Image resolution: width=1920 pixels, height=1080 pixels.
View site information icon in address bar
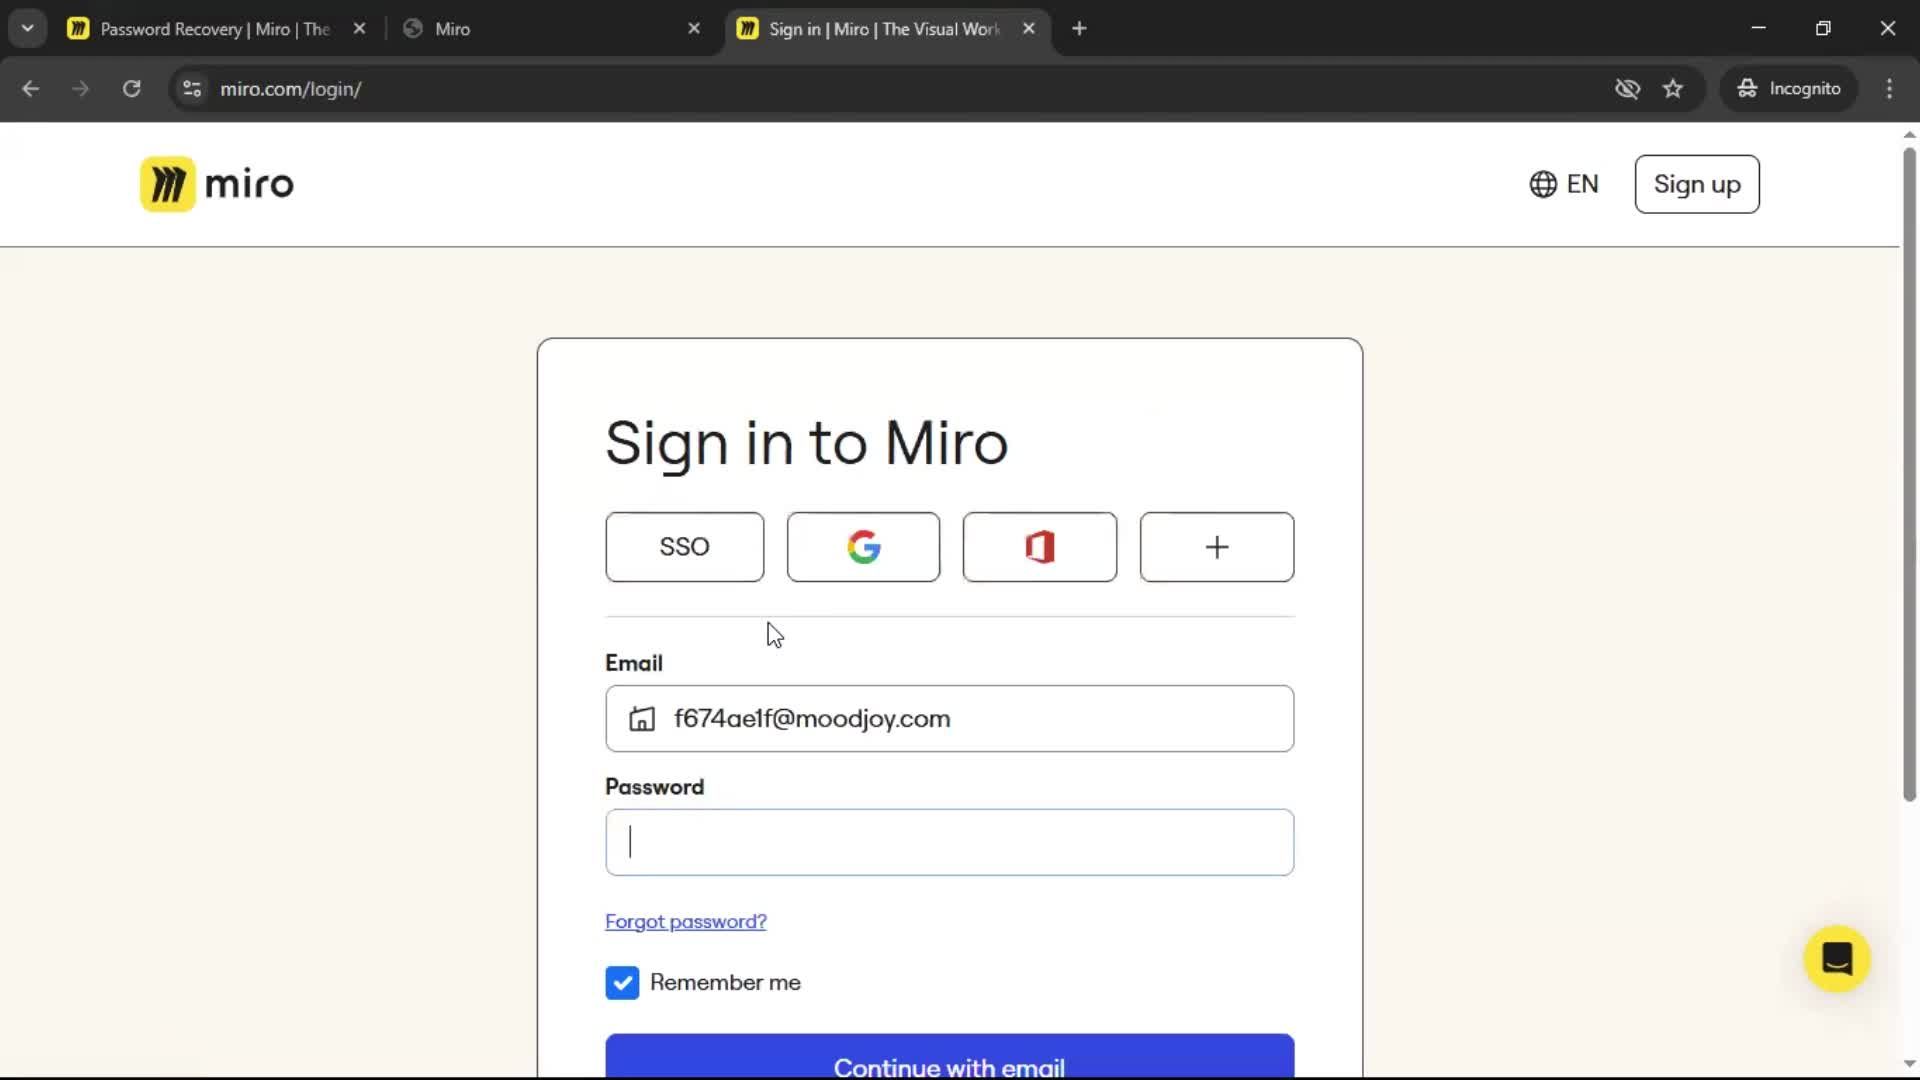click(x=192, y=89)
